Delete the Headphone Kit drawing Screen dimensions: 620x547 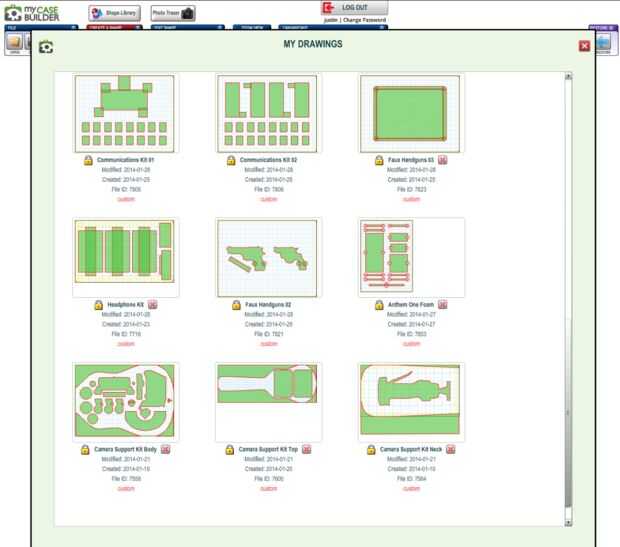(153, 305)
